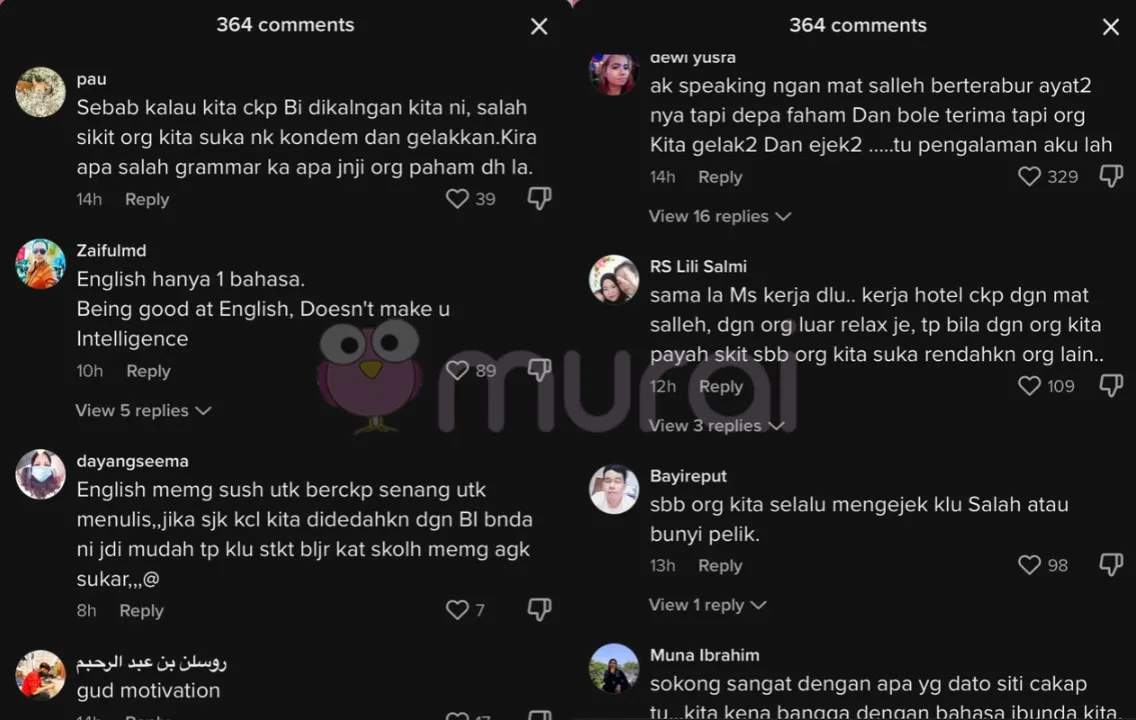The width and height of the screenshot is (1136, 720).
Task: Tap heart on dewi yusra's 329-like comment
Action: (x=1030, y=176)
